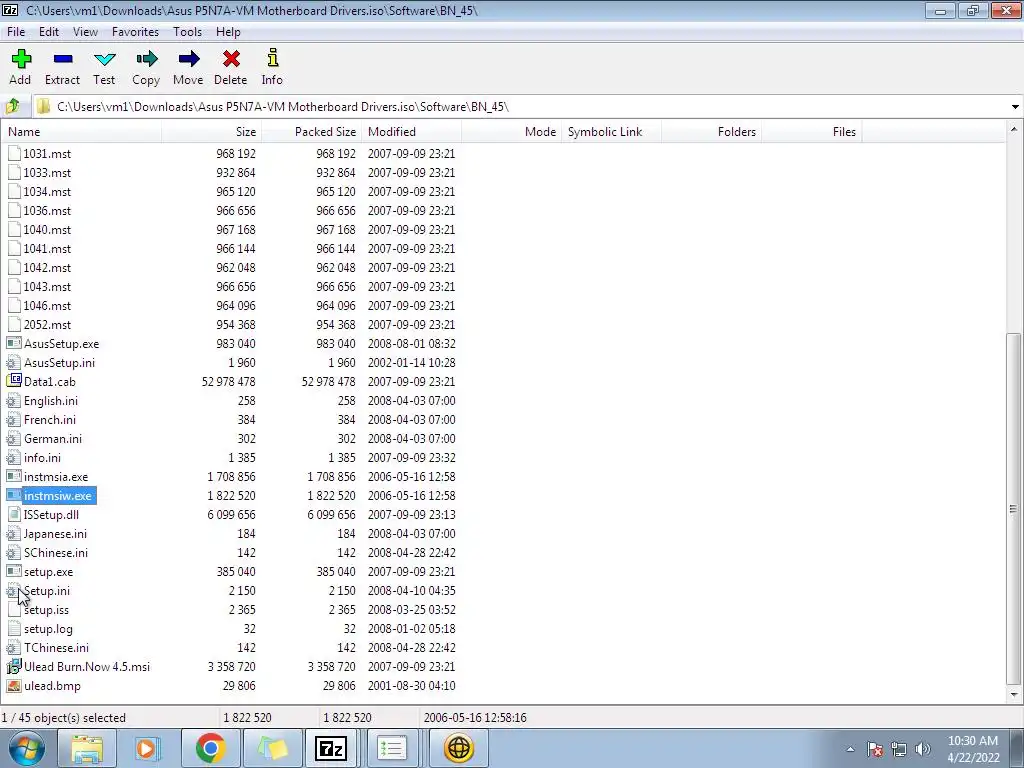This screenshot has width=1024, height=768.
Task: Click the Add toolbar icon
Action: click(21, 59)
